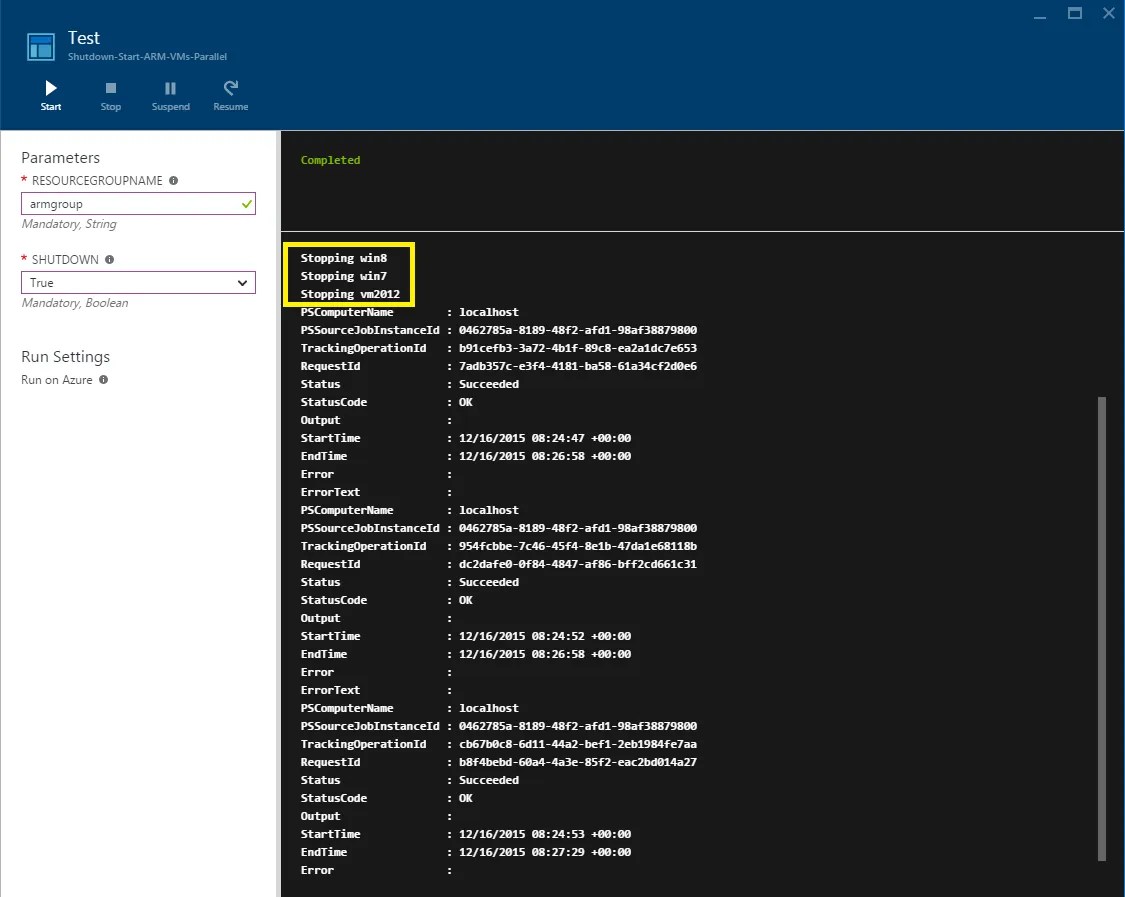Click RequestId value b8f4bebd-60a4-4a3e-85f2-eac2bd014a27
This screenshot has height=897, width=1125.
[578, 762]
